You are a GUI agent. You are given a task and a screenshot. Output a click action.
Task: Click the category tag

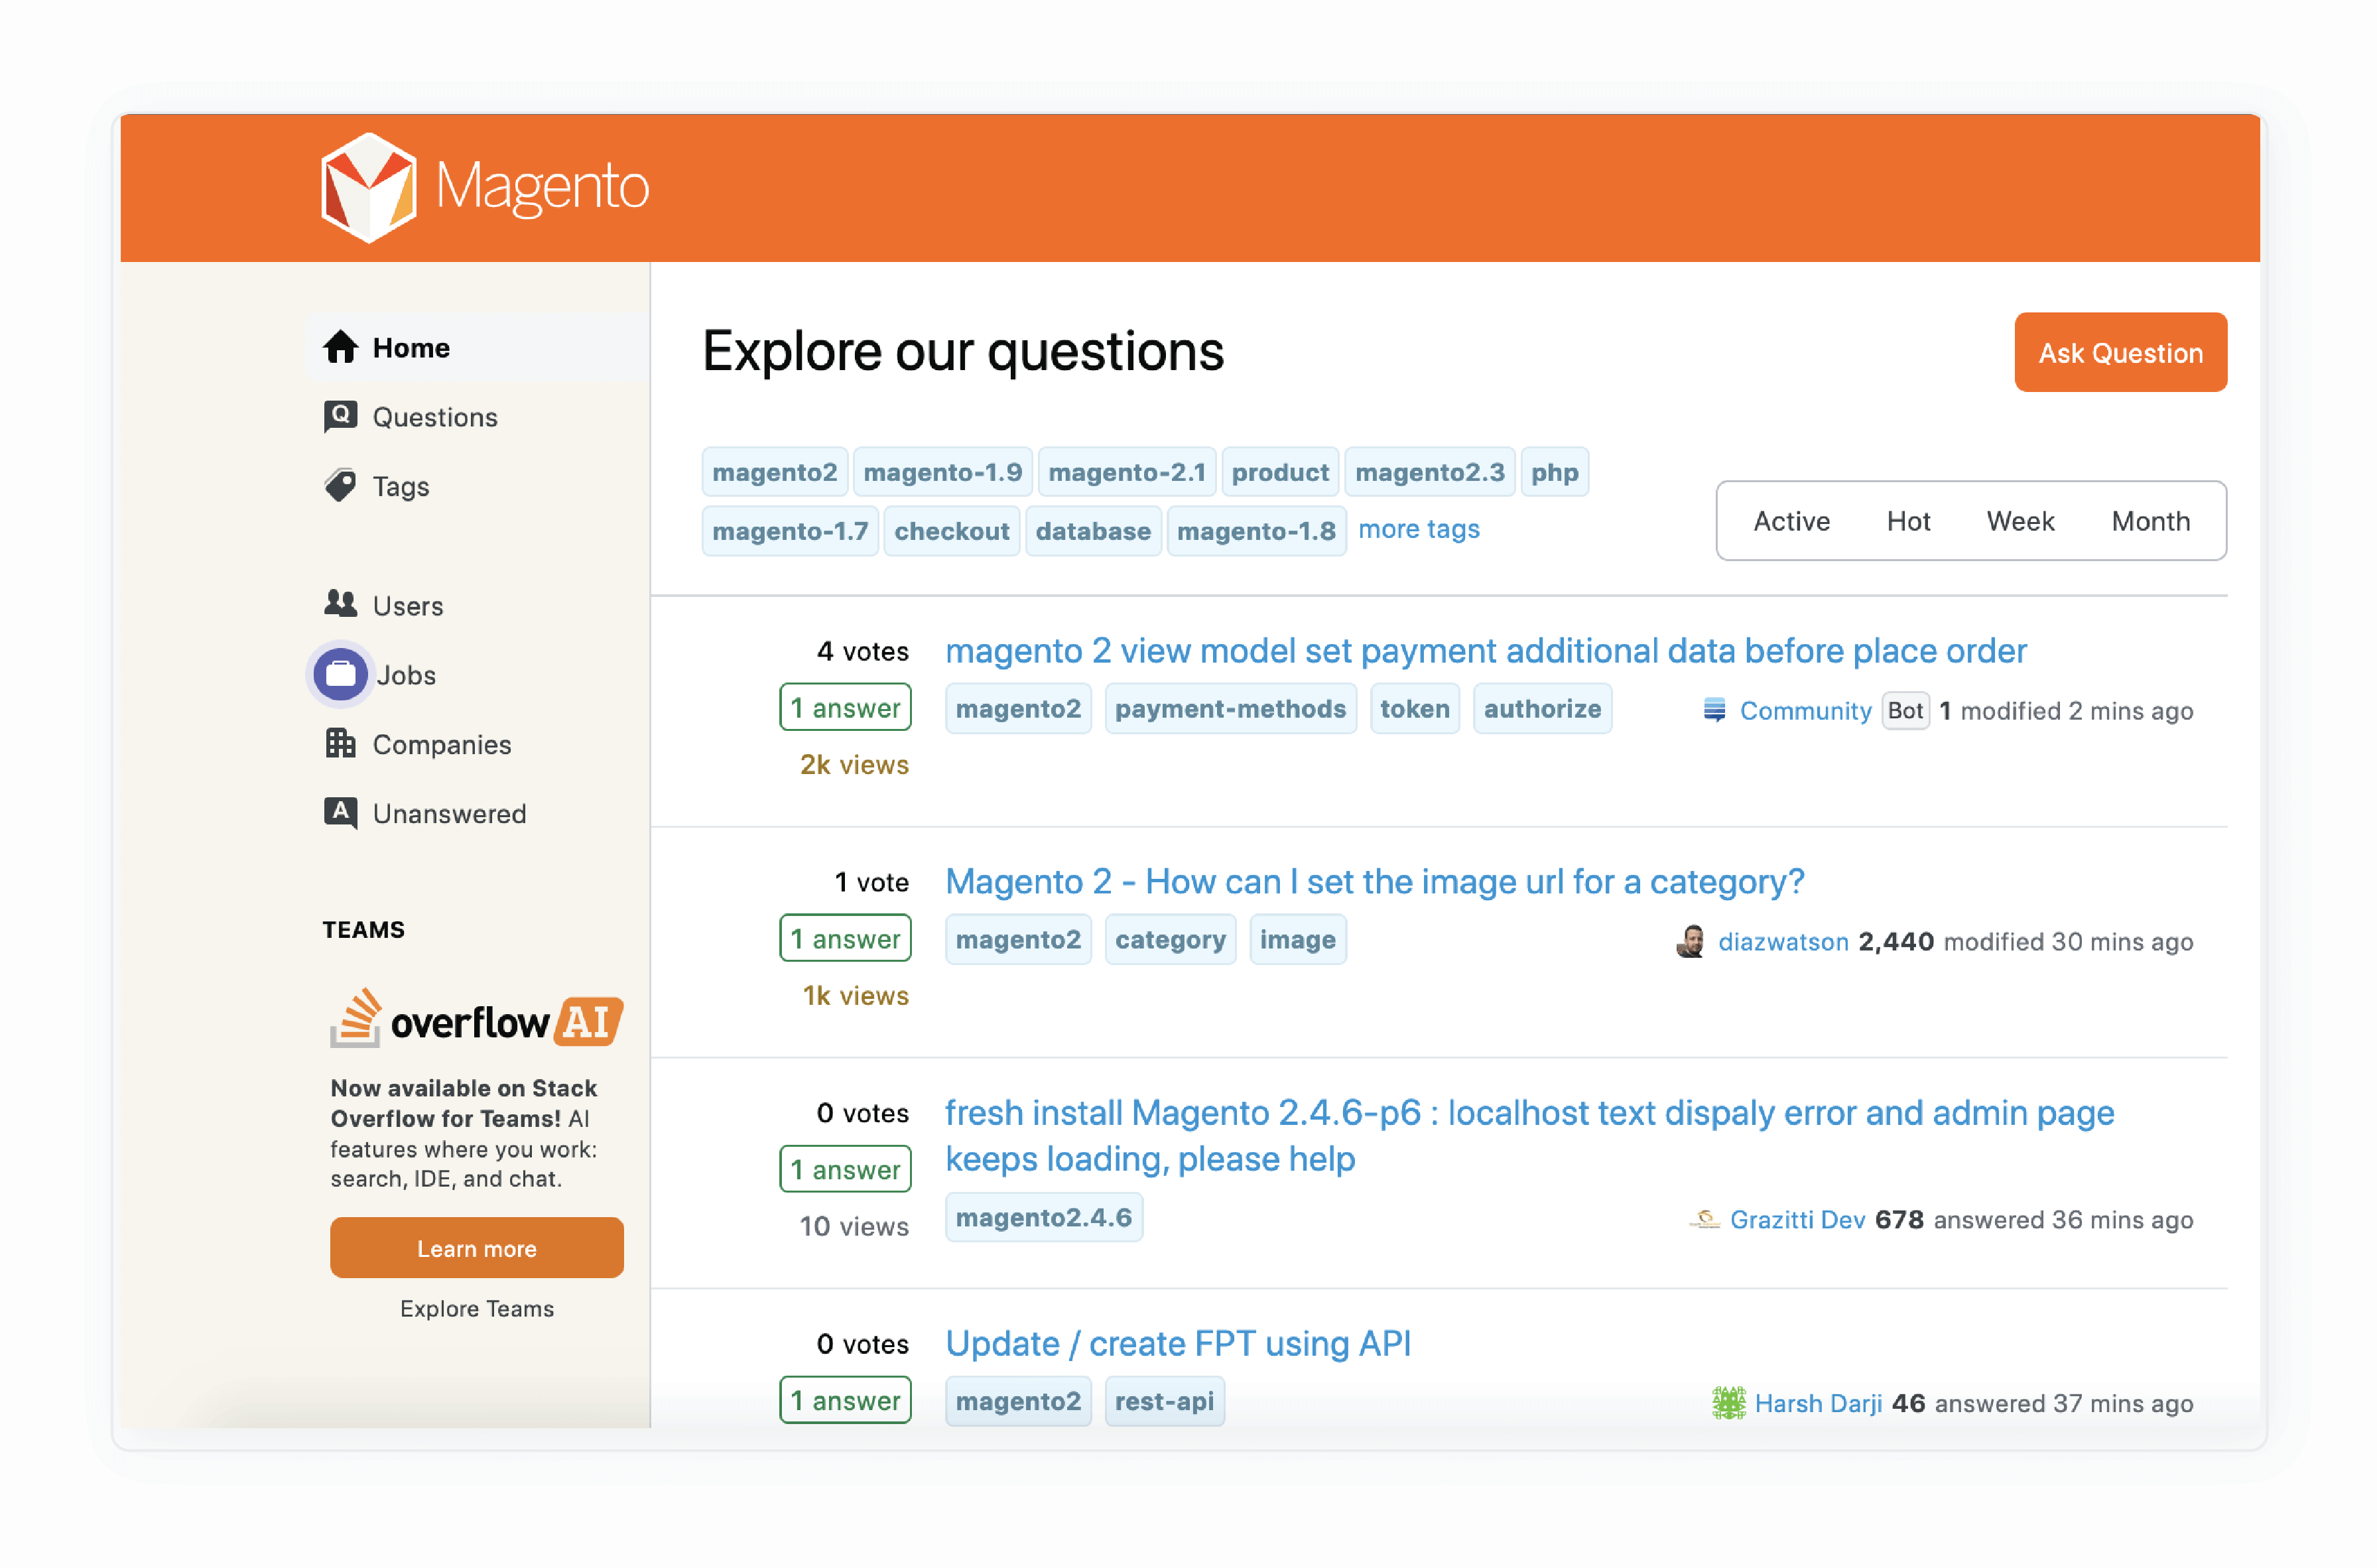tap(1170, 940)
